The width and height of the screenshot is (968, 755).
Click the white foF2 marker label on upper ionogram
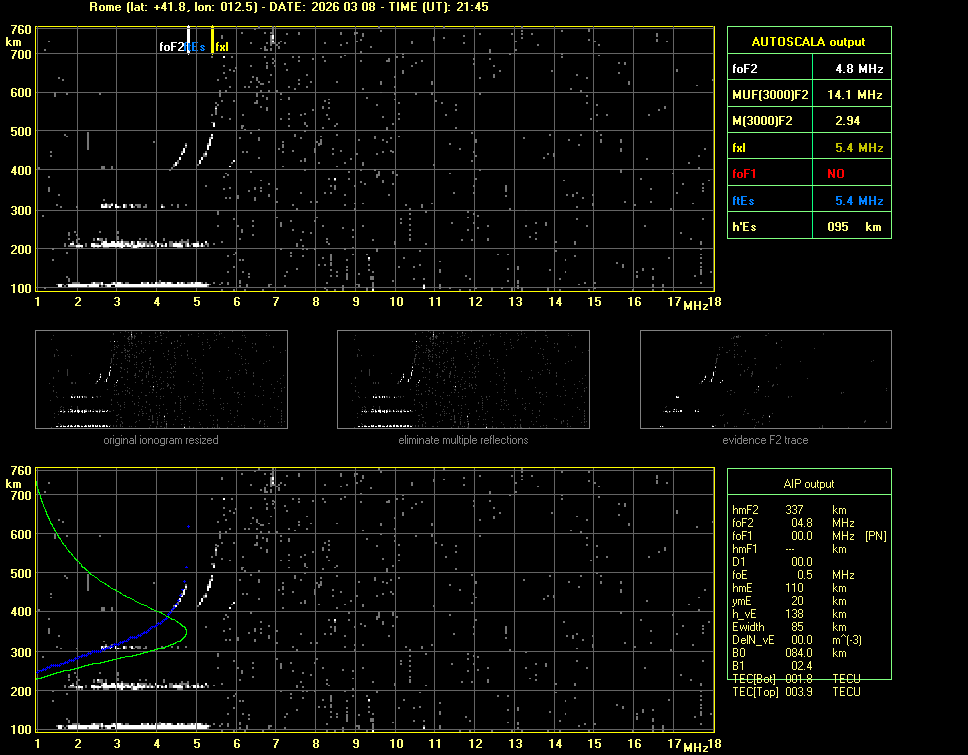(171, 47)
